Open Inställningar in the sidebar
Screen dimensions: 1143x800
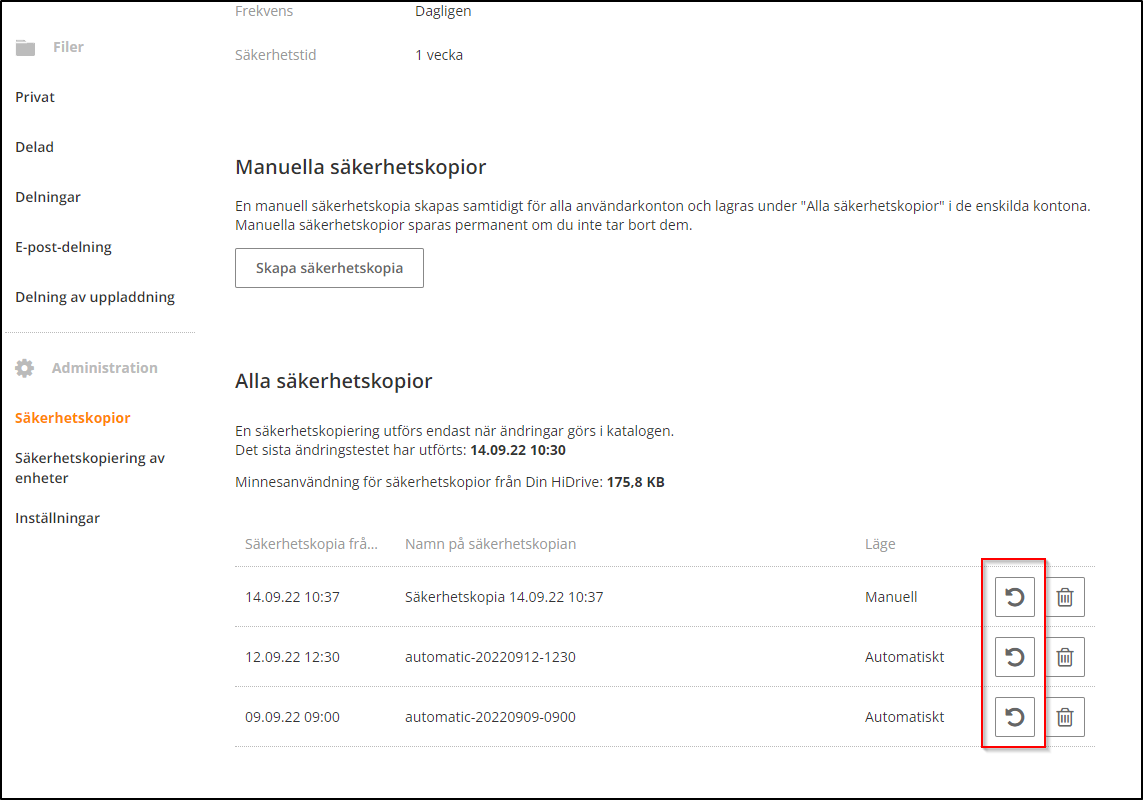57,518
